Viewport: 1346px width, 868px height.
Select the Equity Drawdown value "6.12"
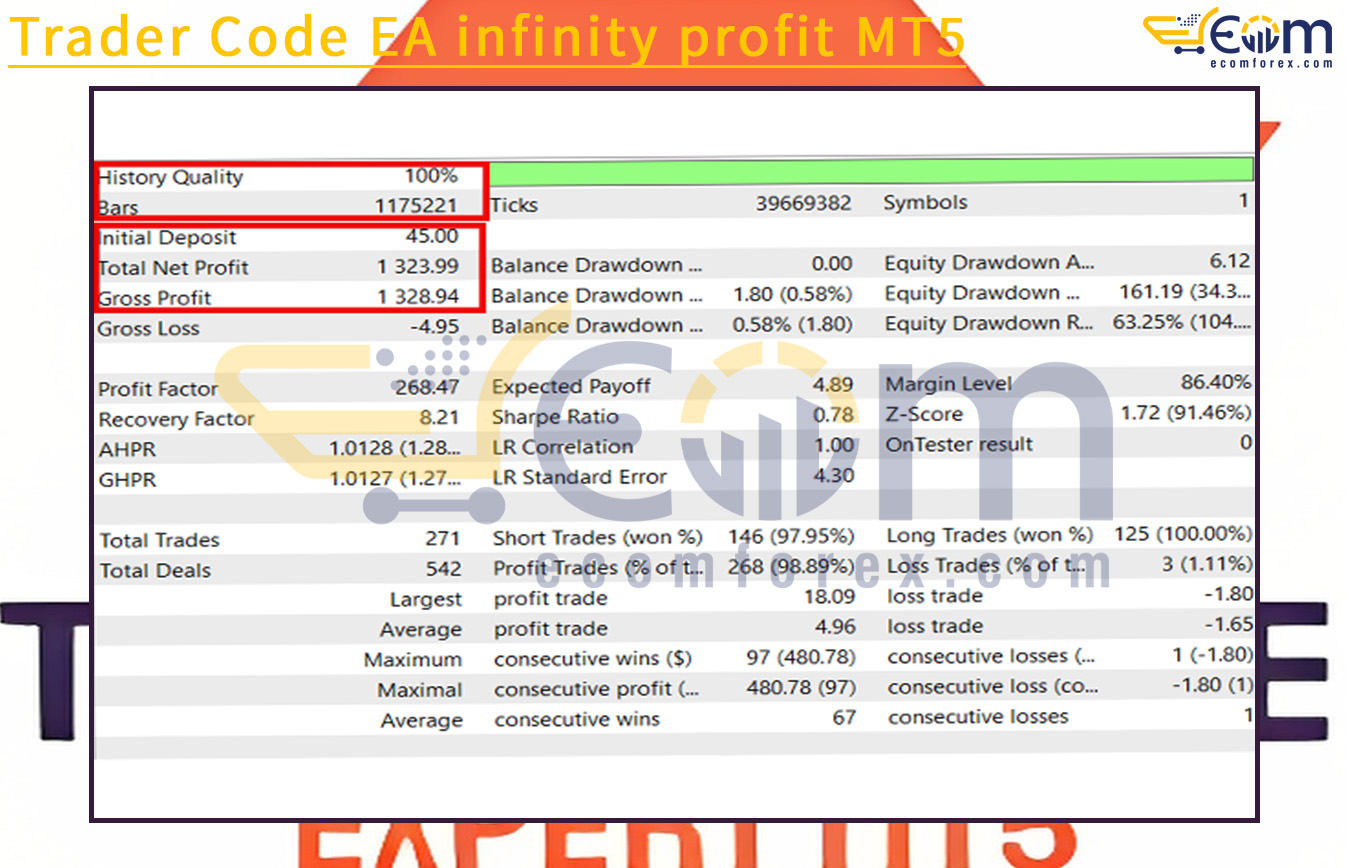(x=1229, y=261)
